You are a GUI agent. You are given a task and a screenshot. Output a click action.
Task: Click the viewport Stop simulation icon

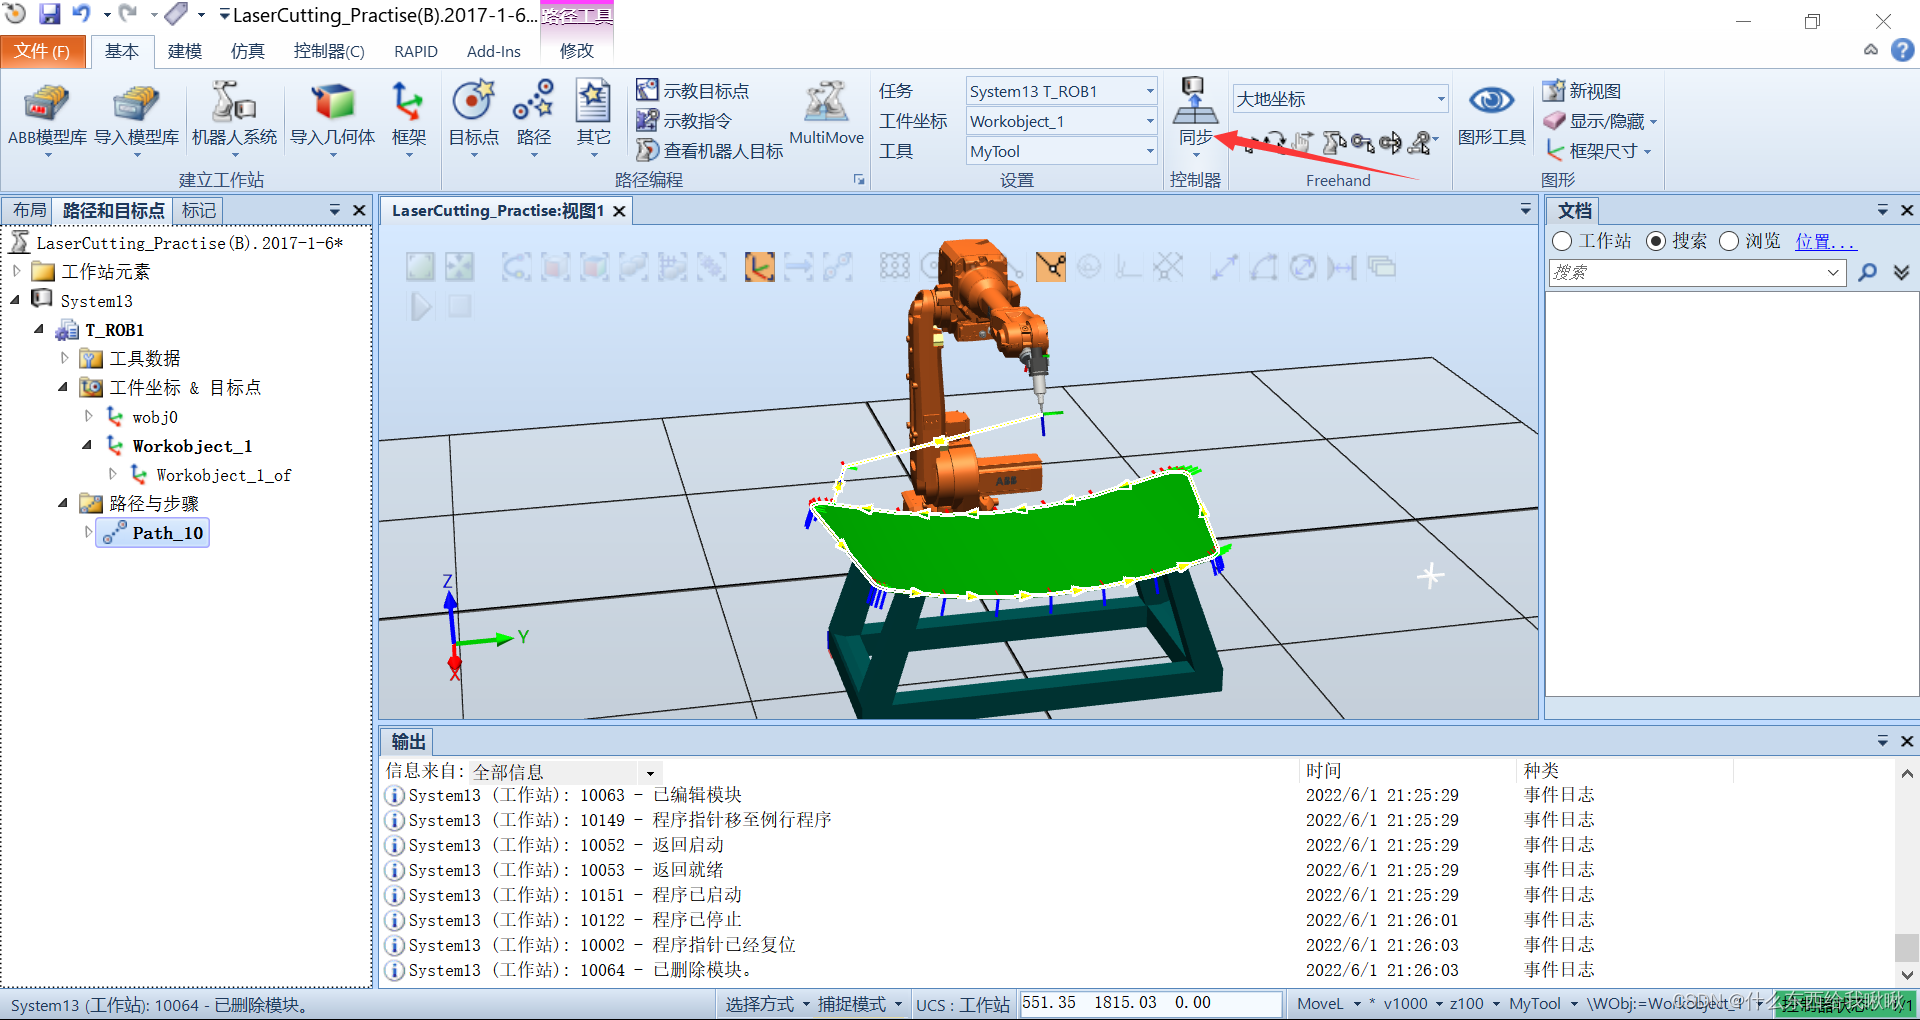pyautogui.click(x=459, y=306)
